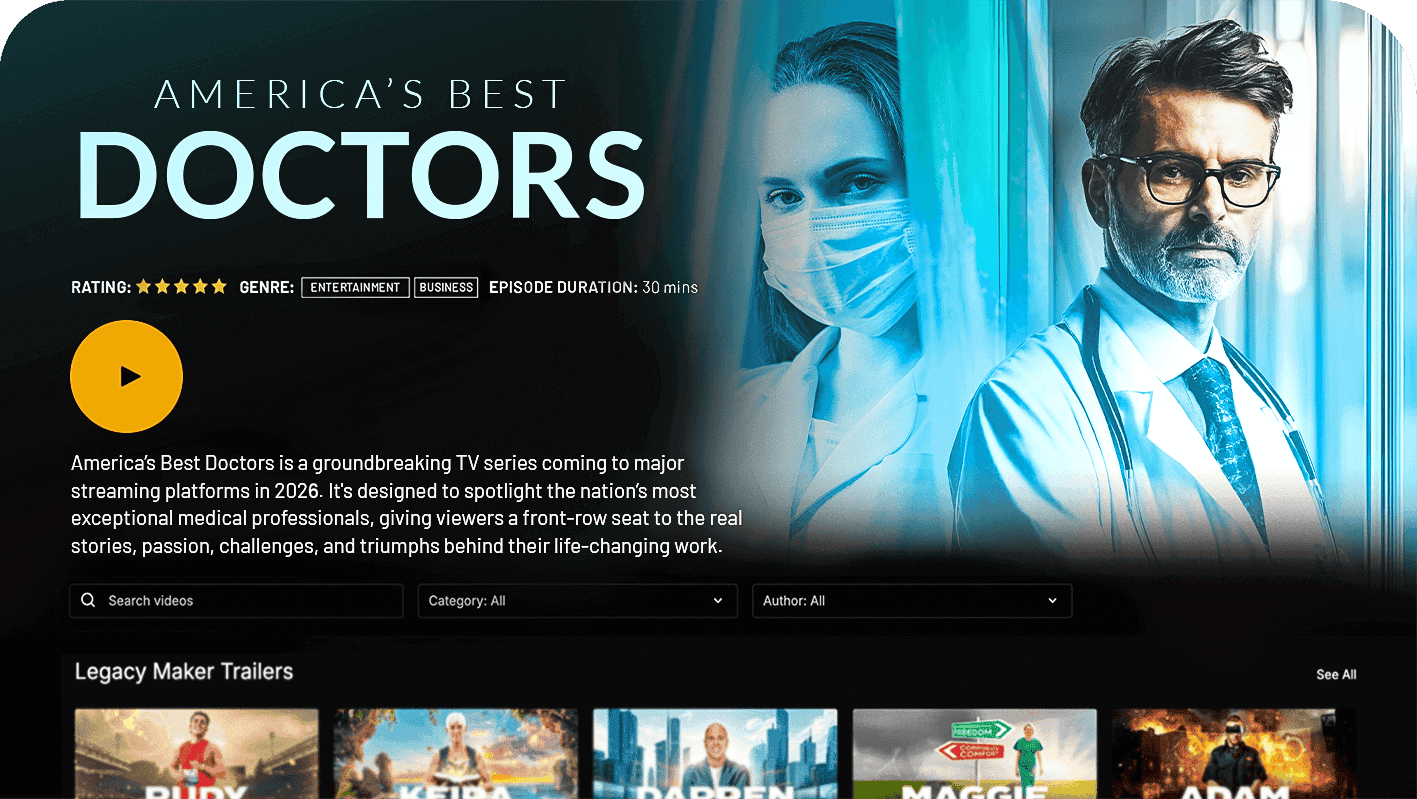The height and width of the screenshot is (799, 1417).
Task: Open the Darren trailer thumbnail
Action: [715, 753]
